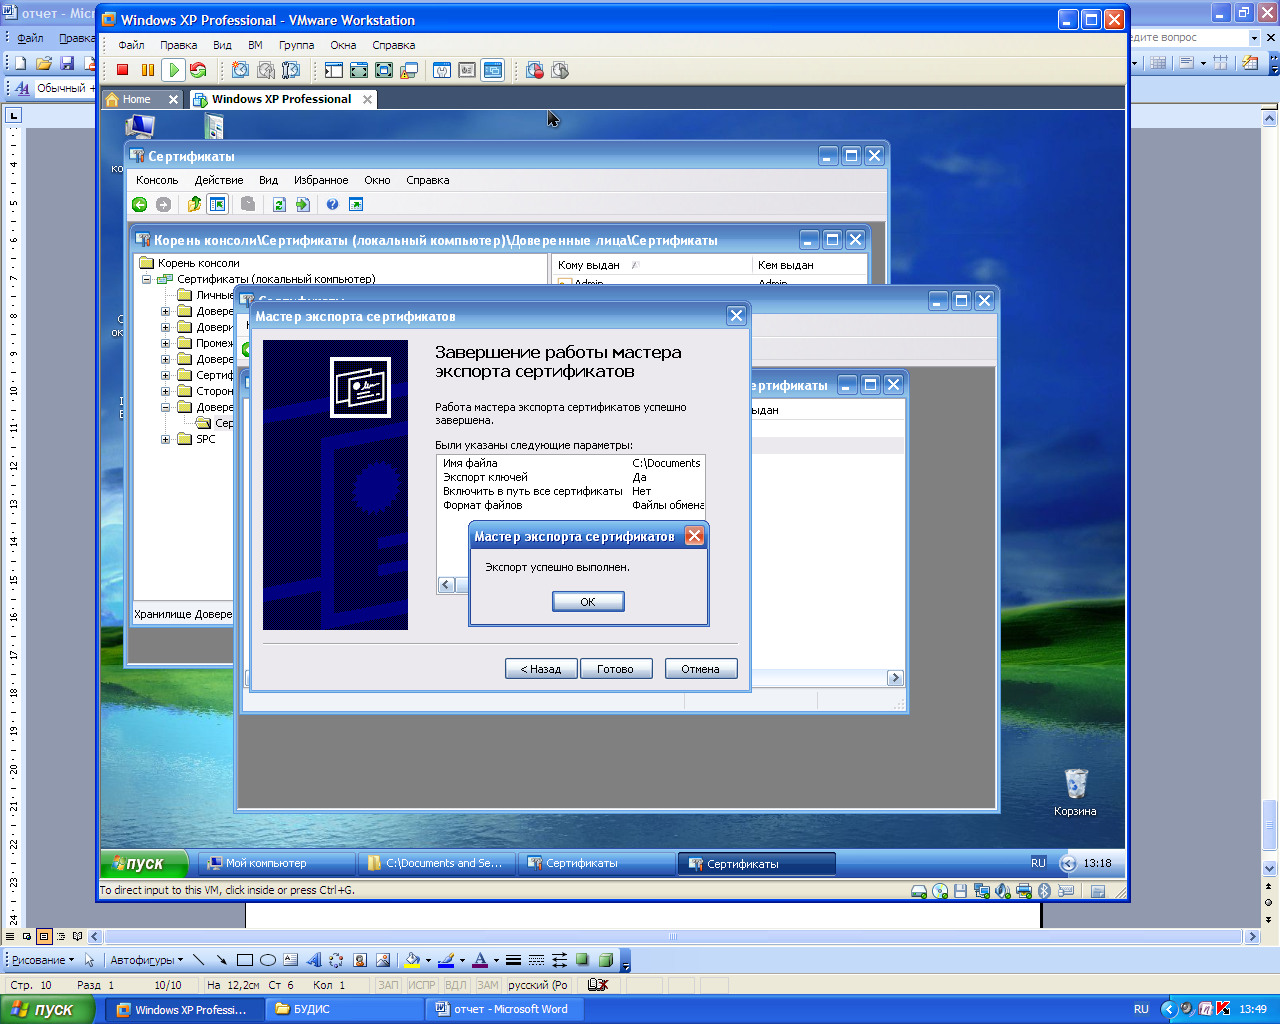The image size is (1280, 1024).
Task: Toggle ИСПР indicator in Word status bar
Action: point(422,985)
